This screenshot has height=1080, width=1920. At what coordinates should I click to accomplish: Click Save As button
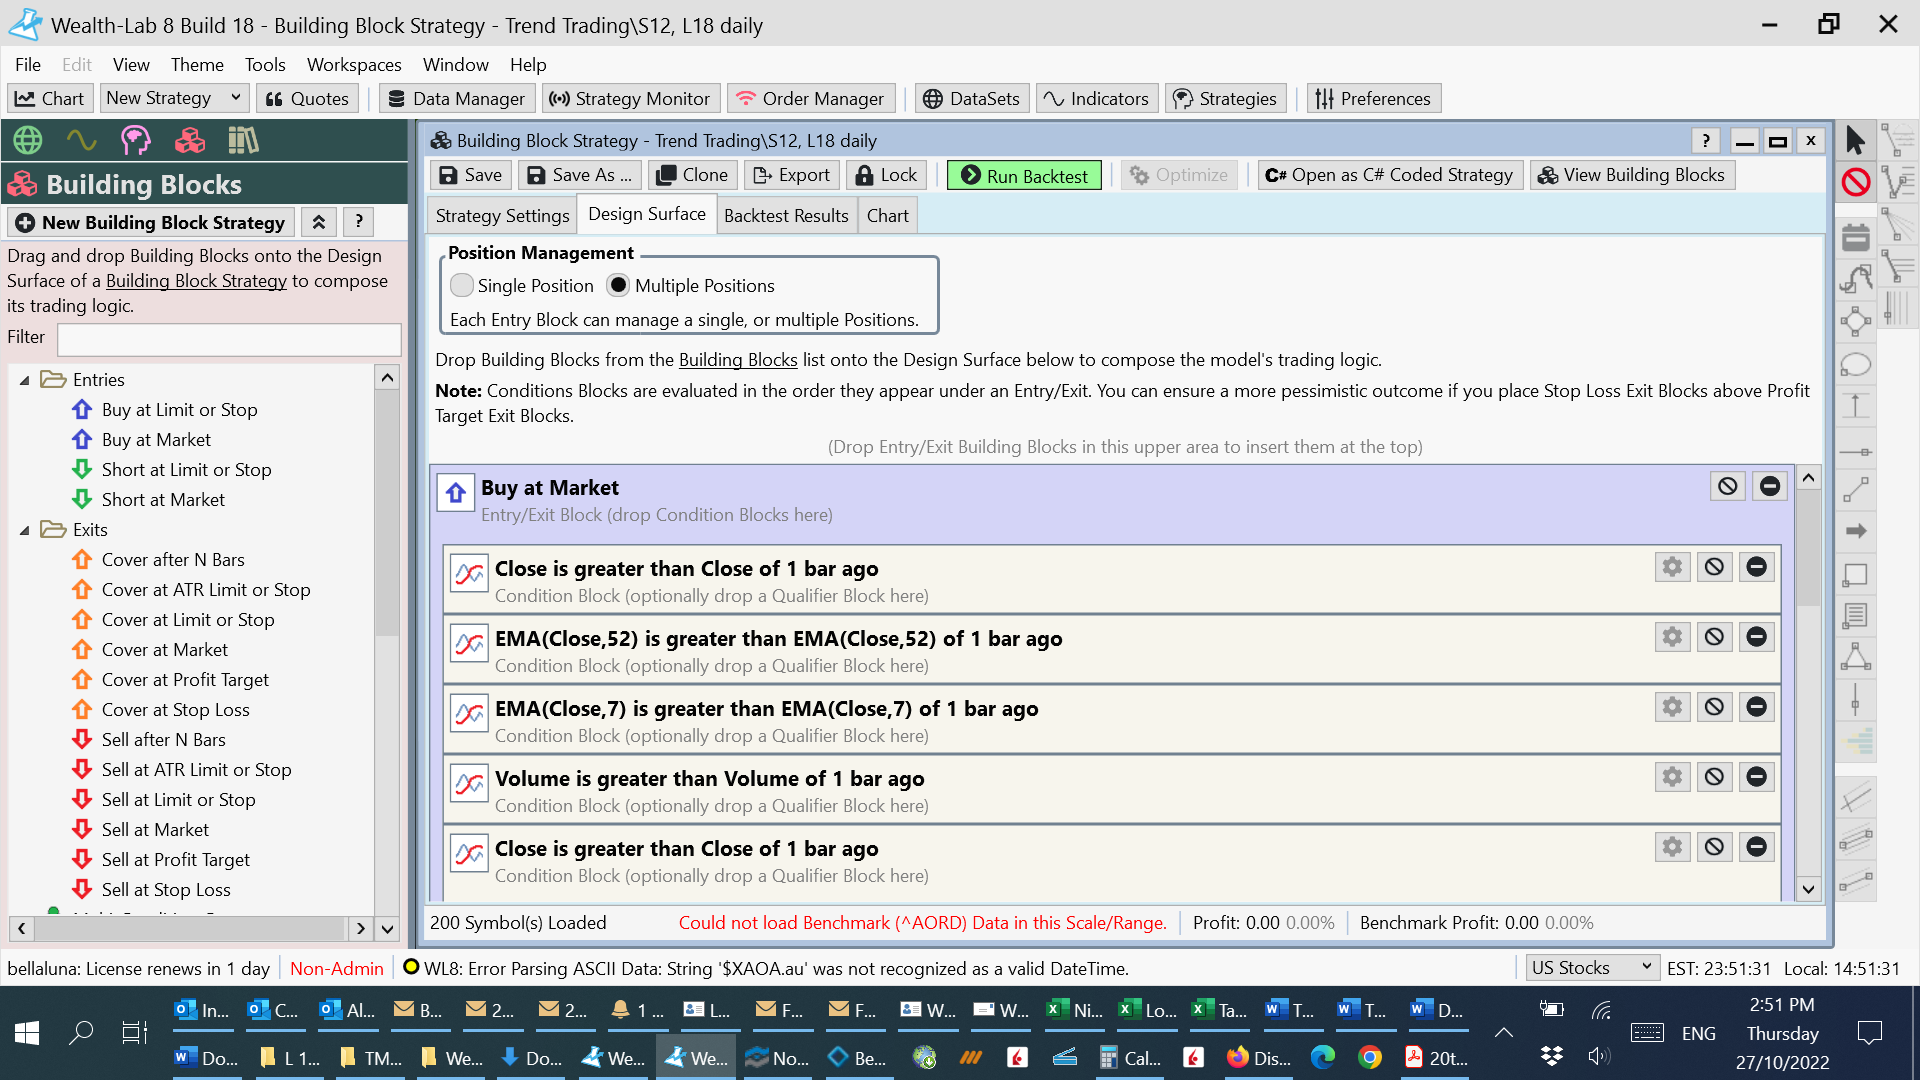[x=580, y=175]
